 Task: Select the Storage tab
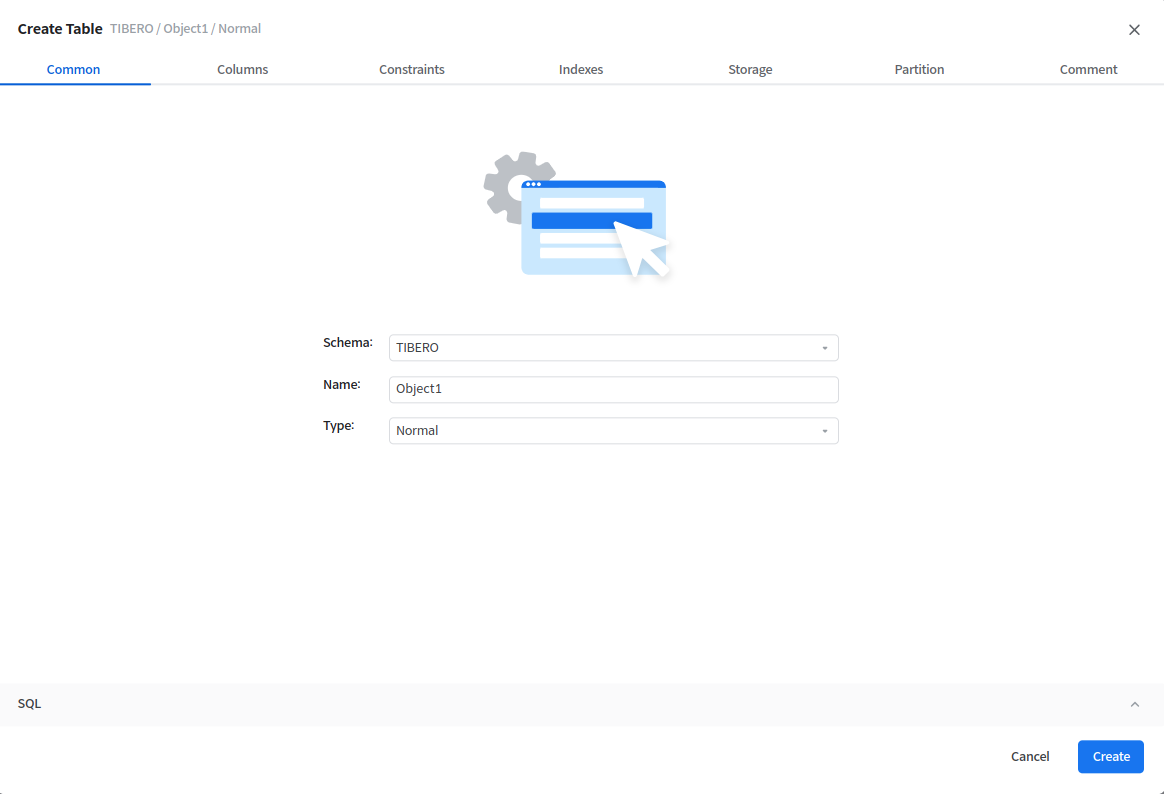(750, 70)
